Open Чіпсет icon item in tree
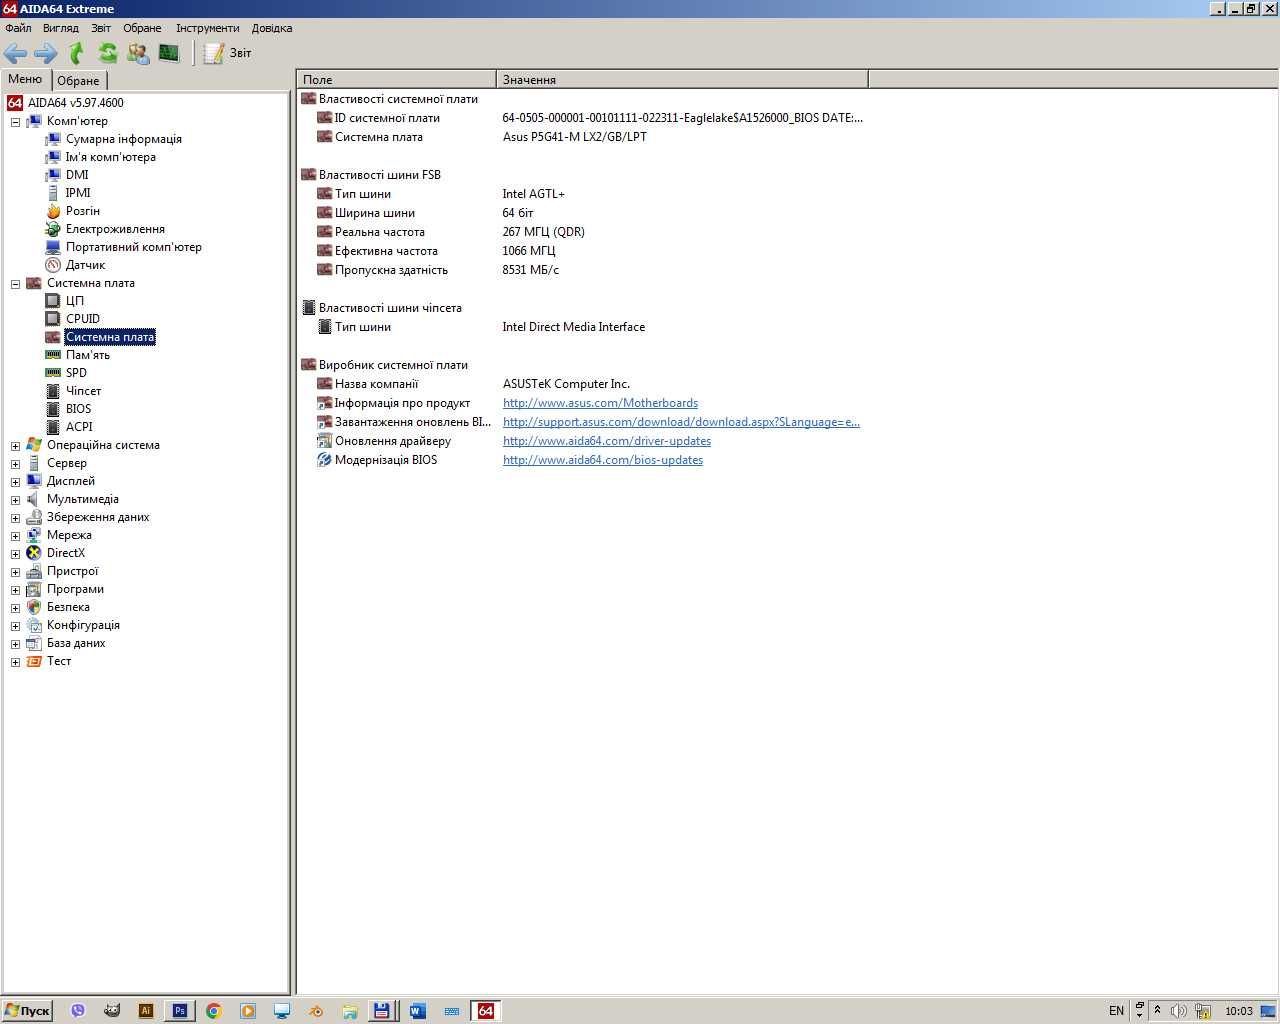 [x=53, y=391]
